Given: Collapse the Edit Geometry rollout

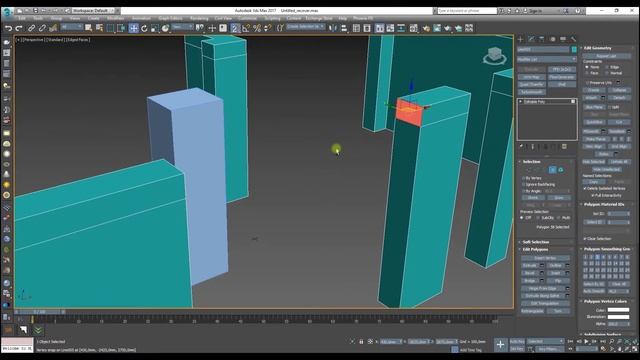Looking at the screenshot, I should point(597,48).
